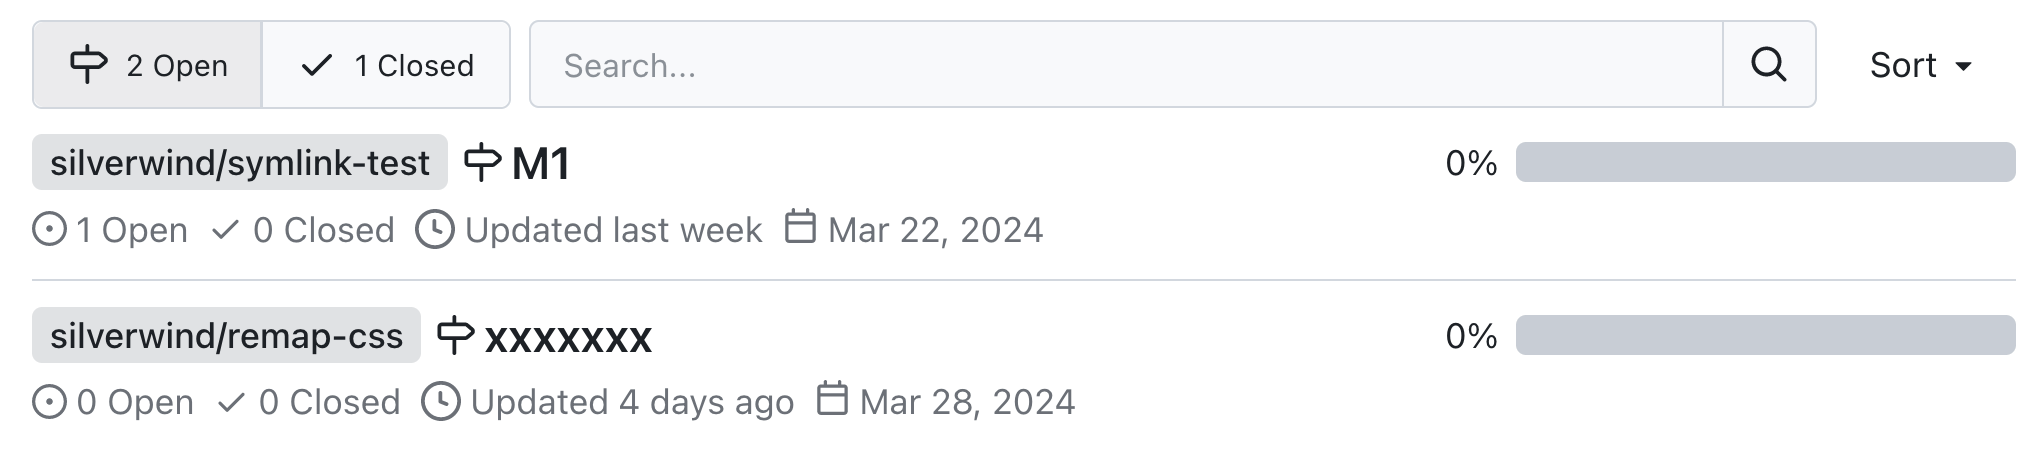Open the M1 milestone title link
This screenshot has height=458, width=2044.
pos(541,163)
